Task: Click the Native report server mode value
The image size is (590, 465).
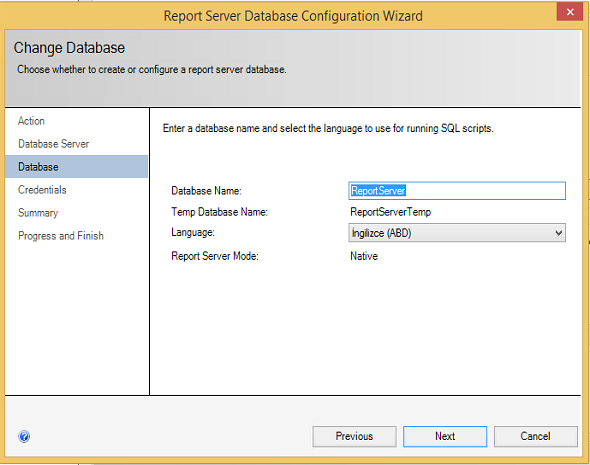Action: pyautogui.click(x=364, y=256)
